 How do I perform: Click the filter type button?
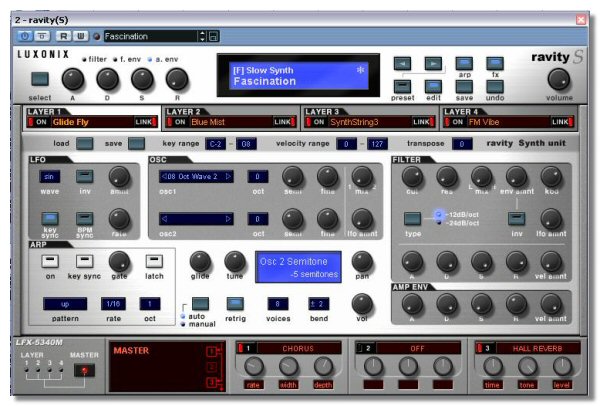(412, 219)
